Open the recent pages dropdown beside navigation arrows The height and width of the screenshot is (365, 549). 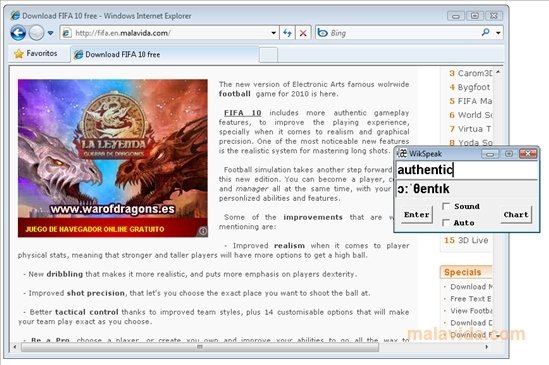pyautogui.click(x=51, y=33)
